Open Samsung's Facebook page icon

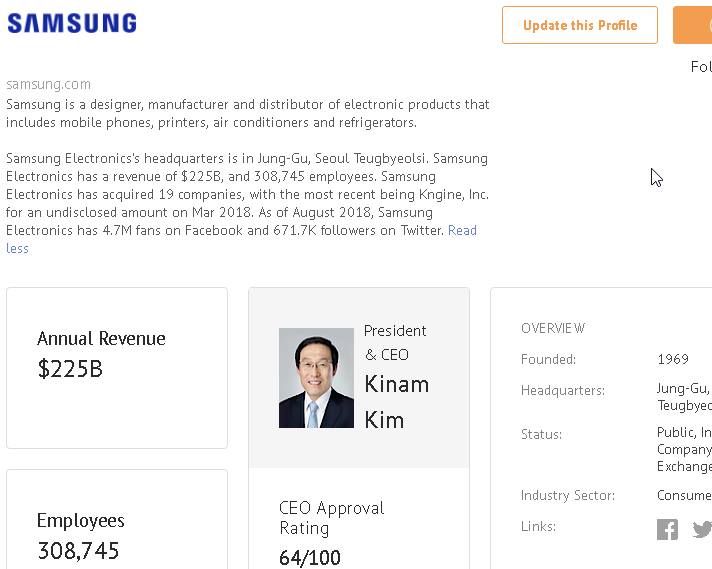click(667, 529)
